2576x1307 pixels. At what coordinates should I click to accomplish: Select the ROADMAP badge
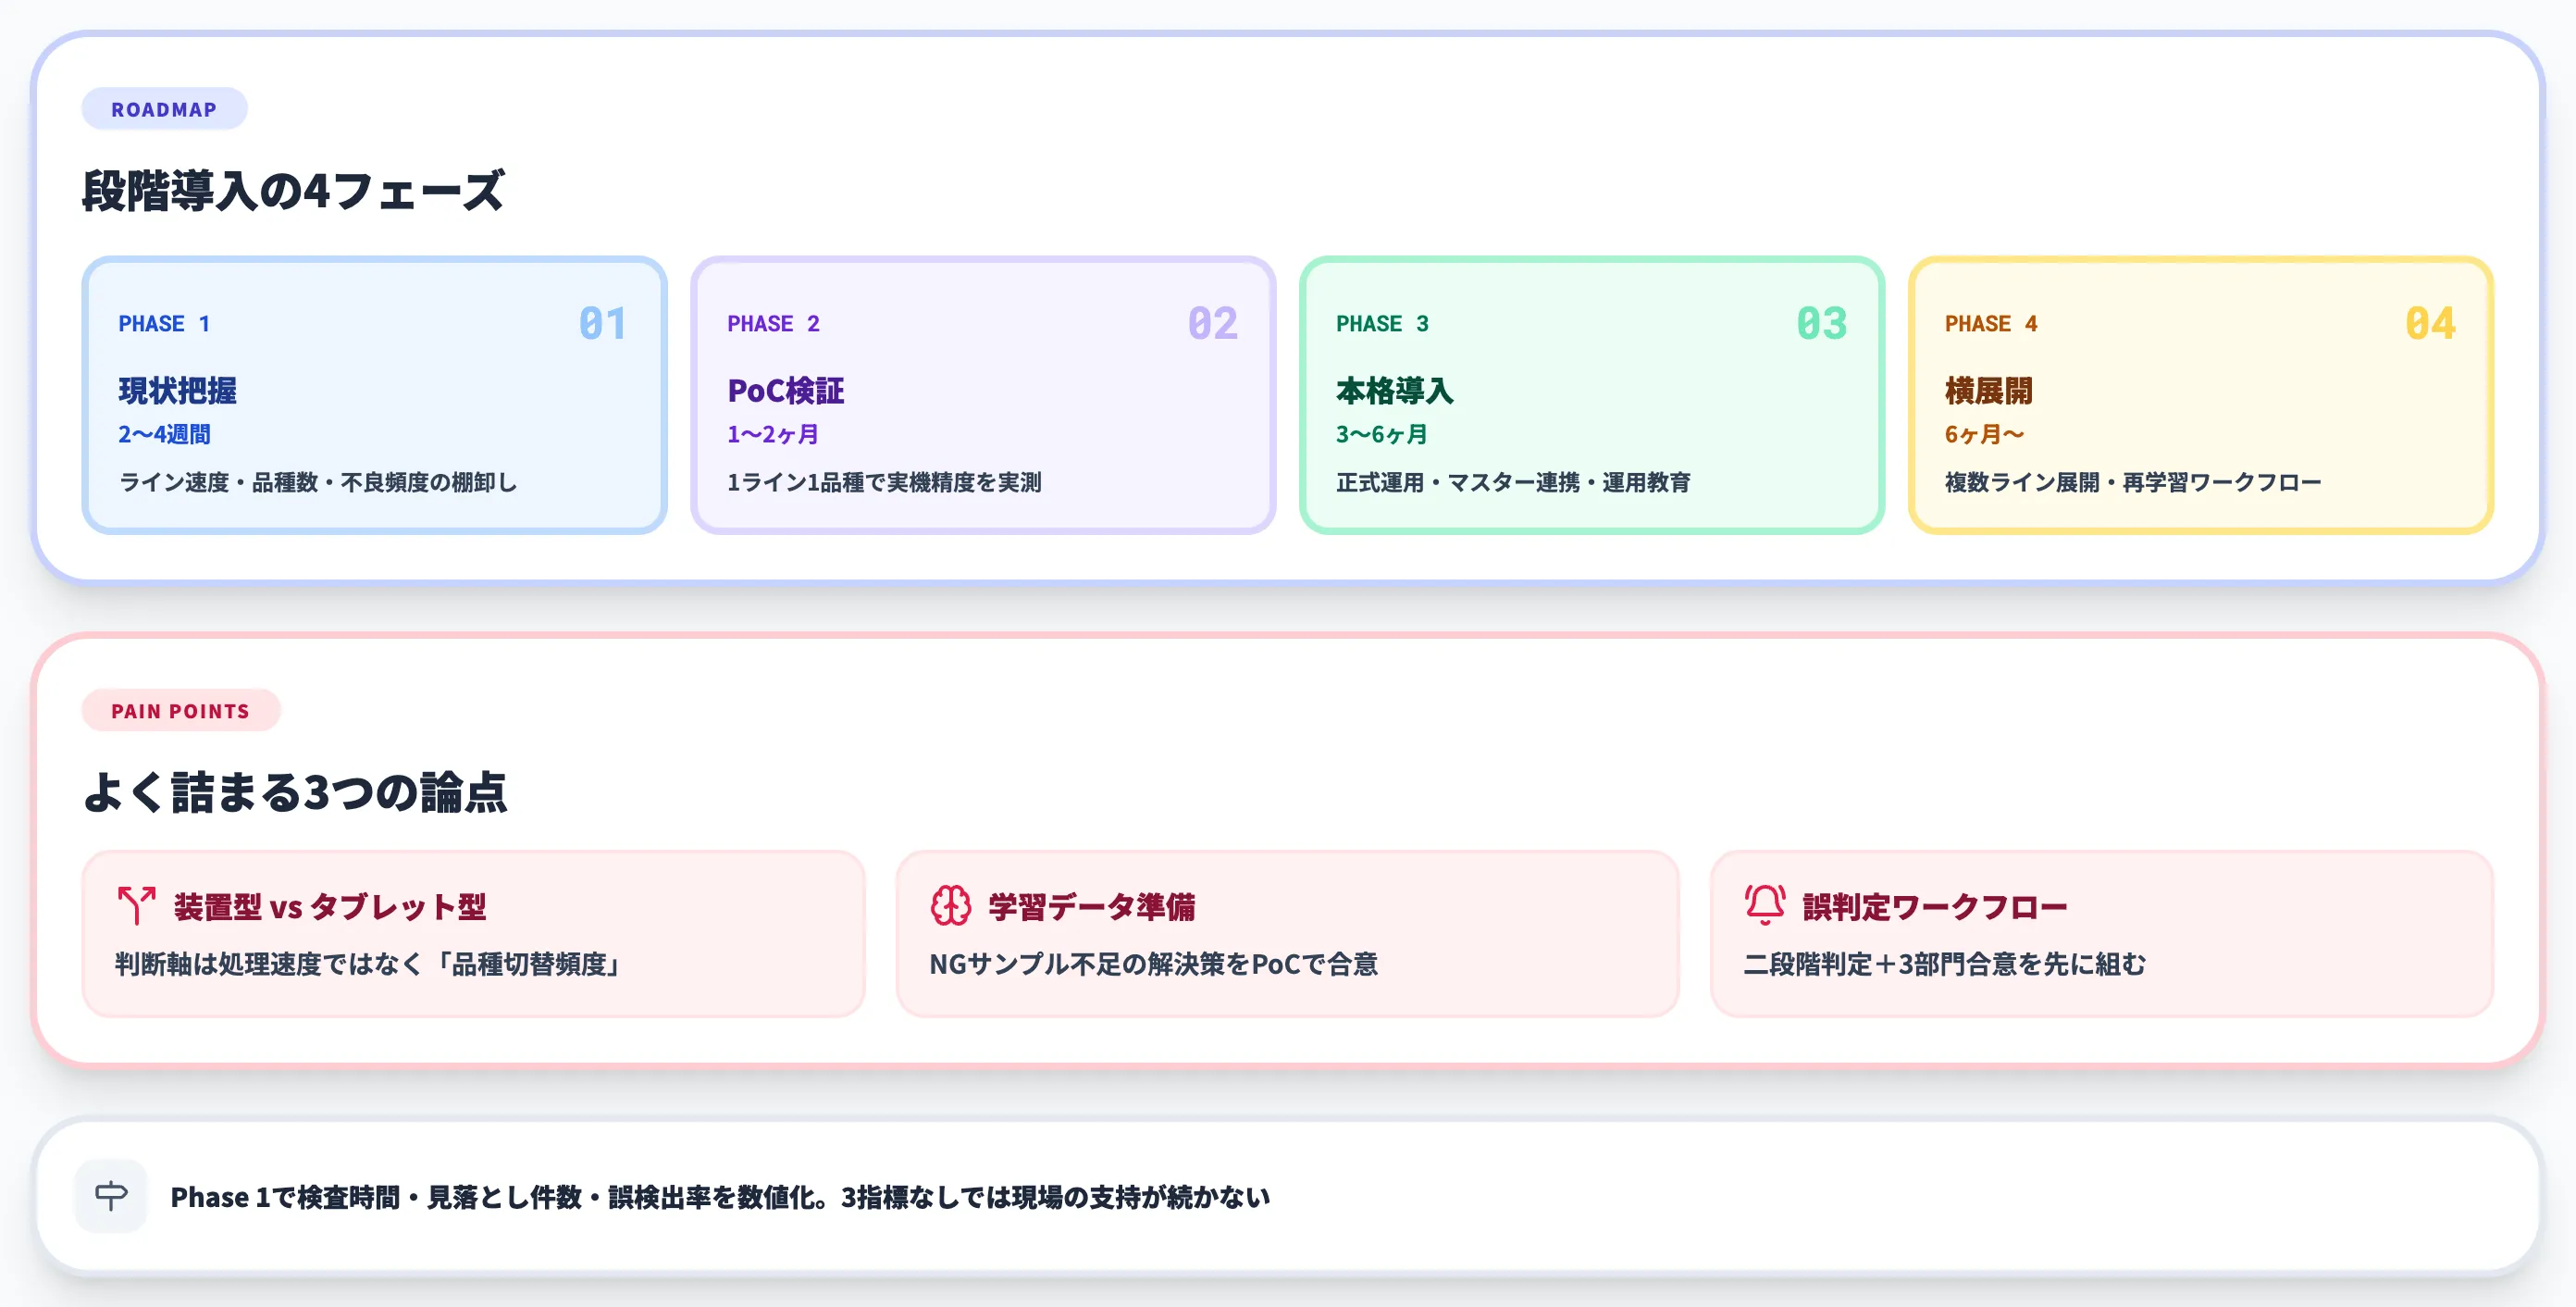163,109
